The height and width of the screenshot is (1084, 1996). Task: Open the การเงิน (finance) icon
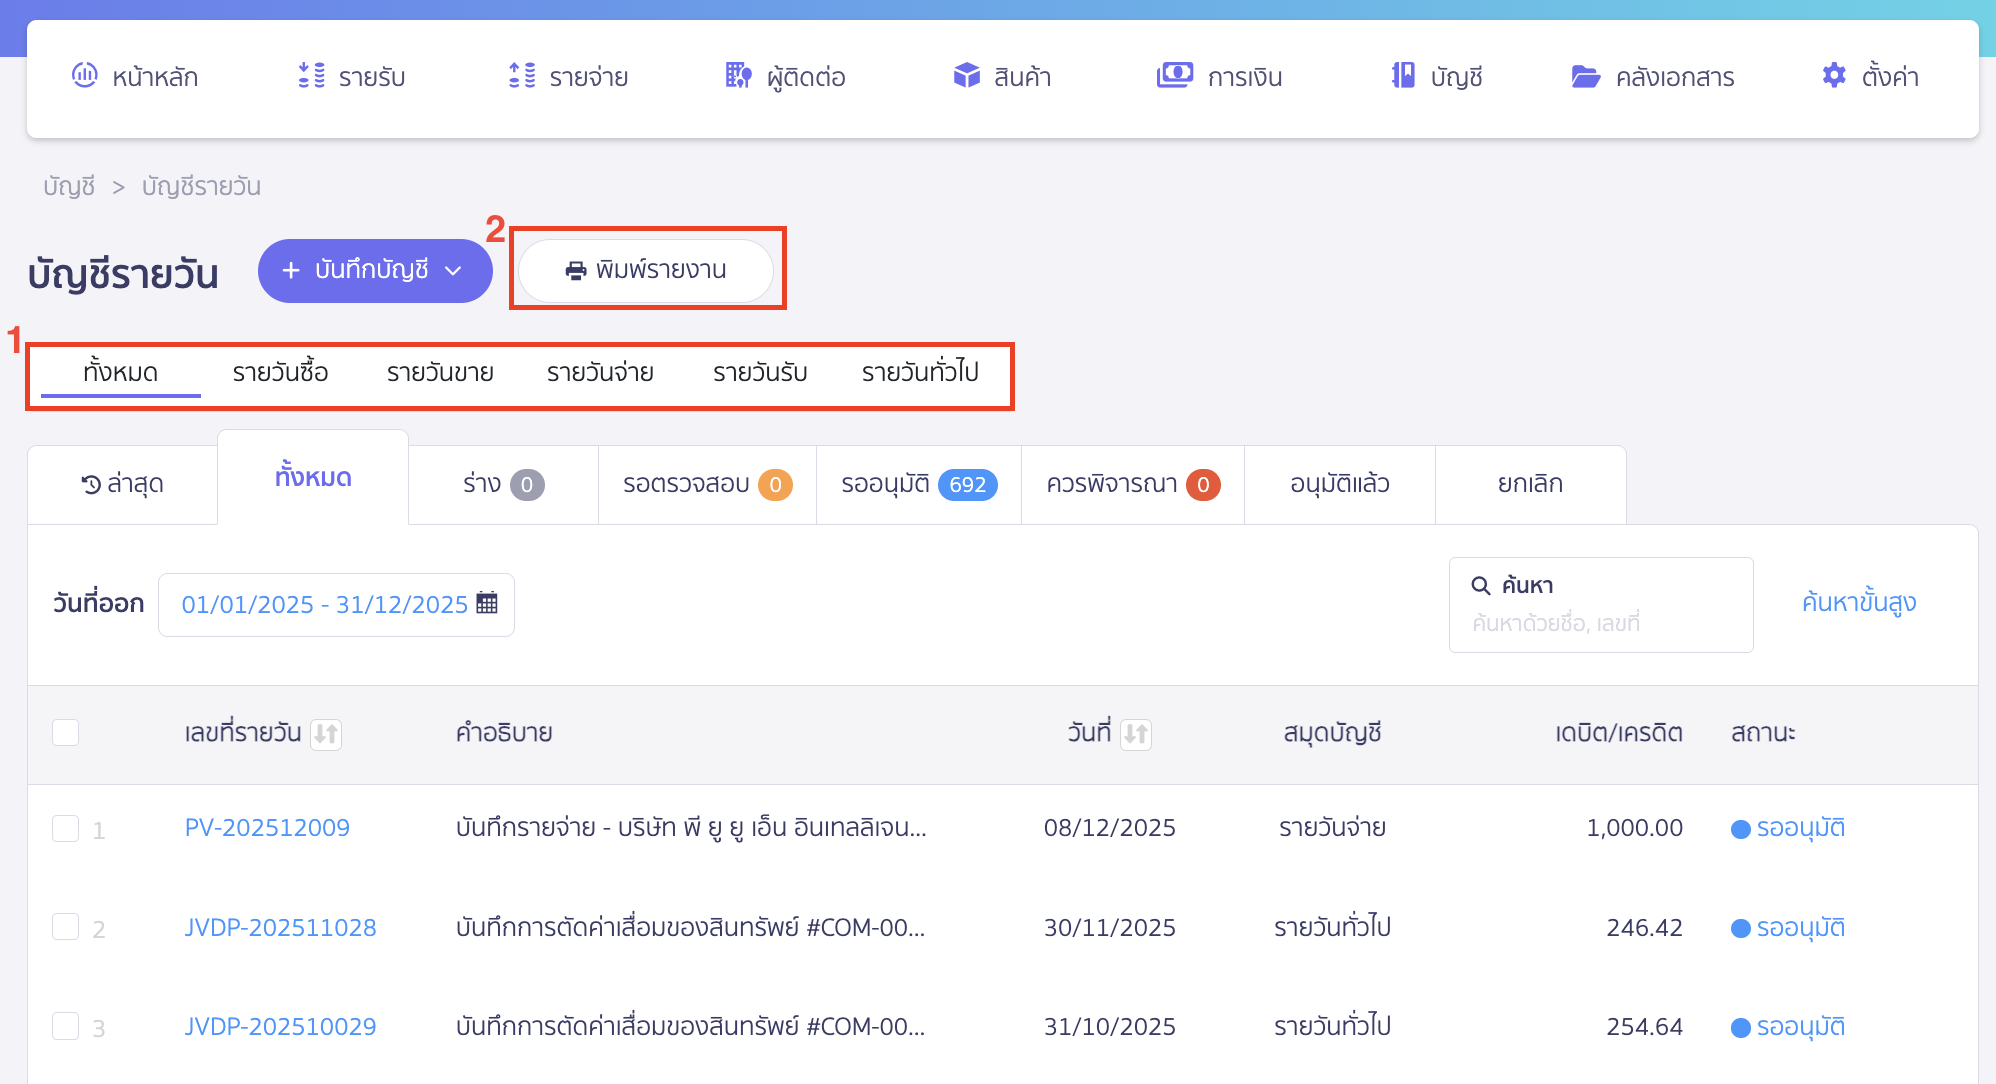1176,75
